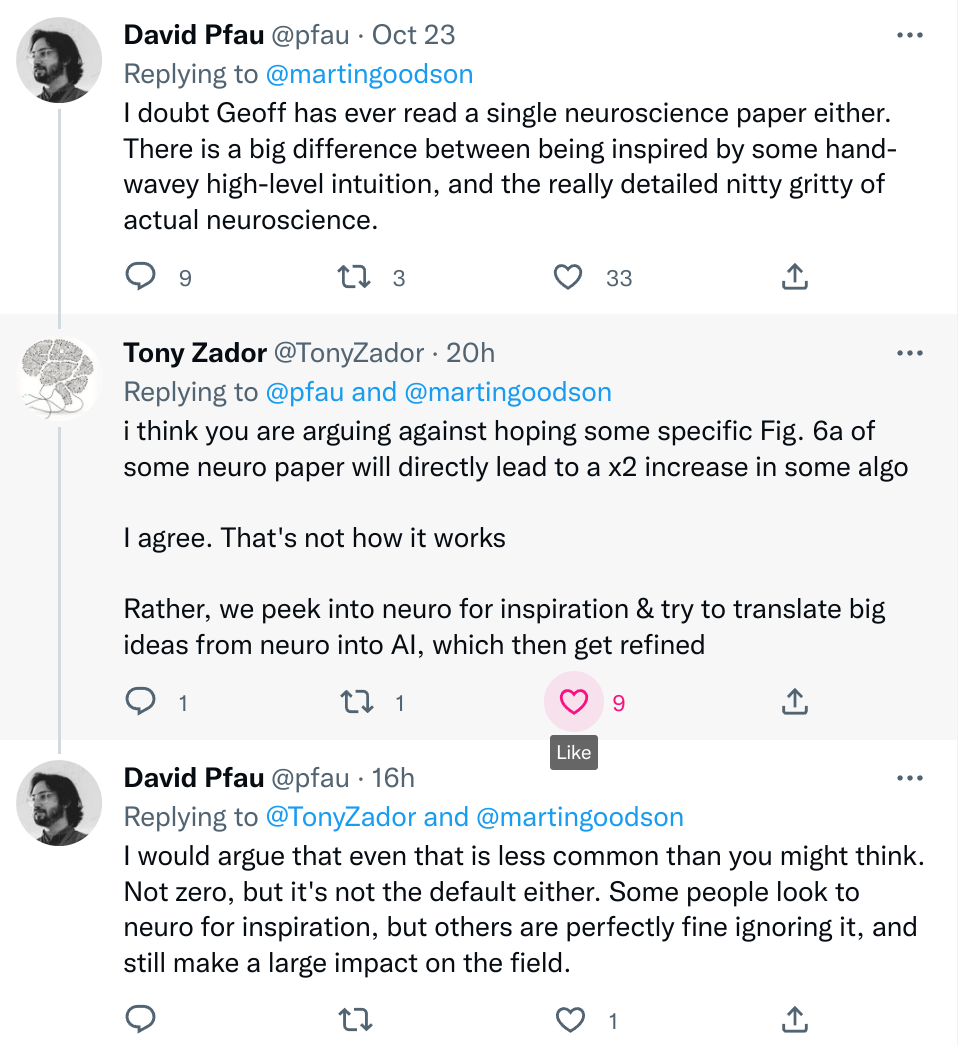Viewport: 966px width, 1046px height.
Task: Reply to Tony Zador's tweet
Action: click(141, 702)
